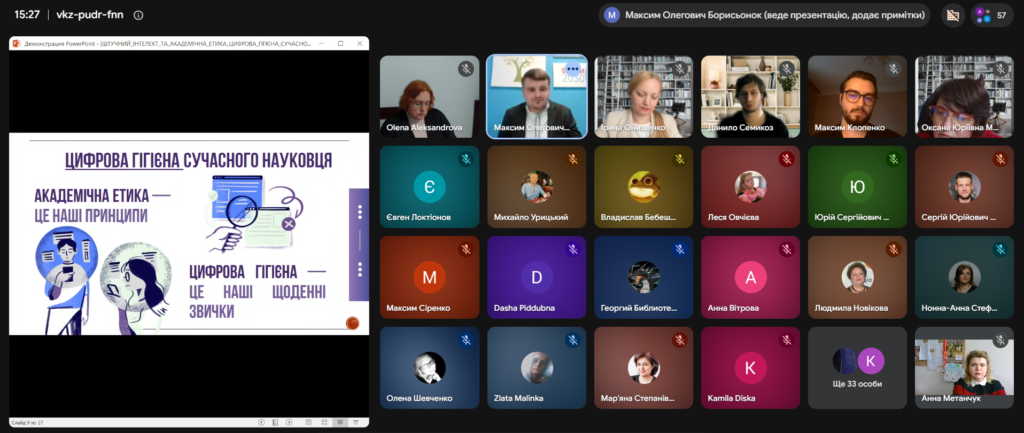This screenshot has width=1024, height=433.
Task: Click the PowerPoint icon in presentation title bar
Action: (x=16, y=44)
